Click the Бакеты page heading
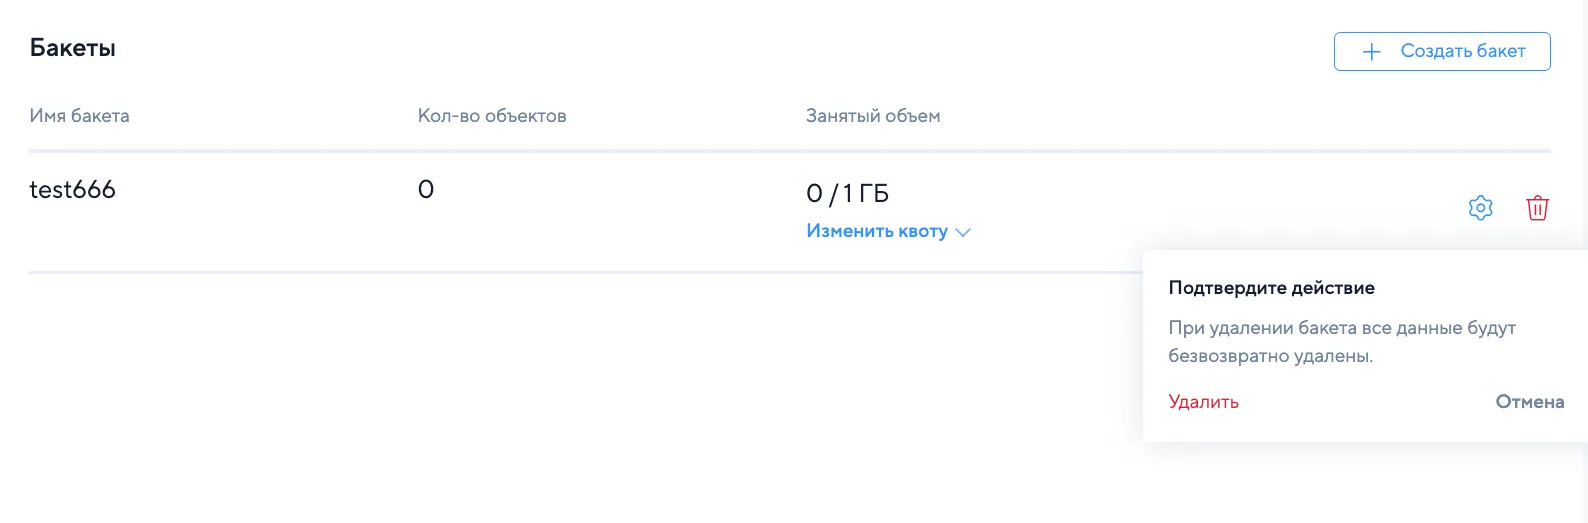 [x=73, y=48]
